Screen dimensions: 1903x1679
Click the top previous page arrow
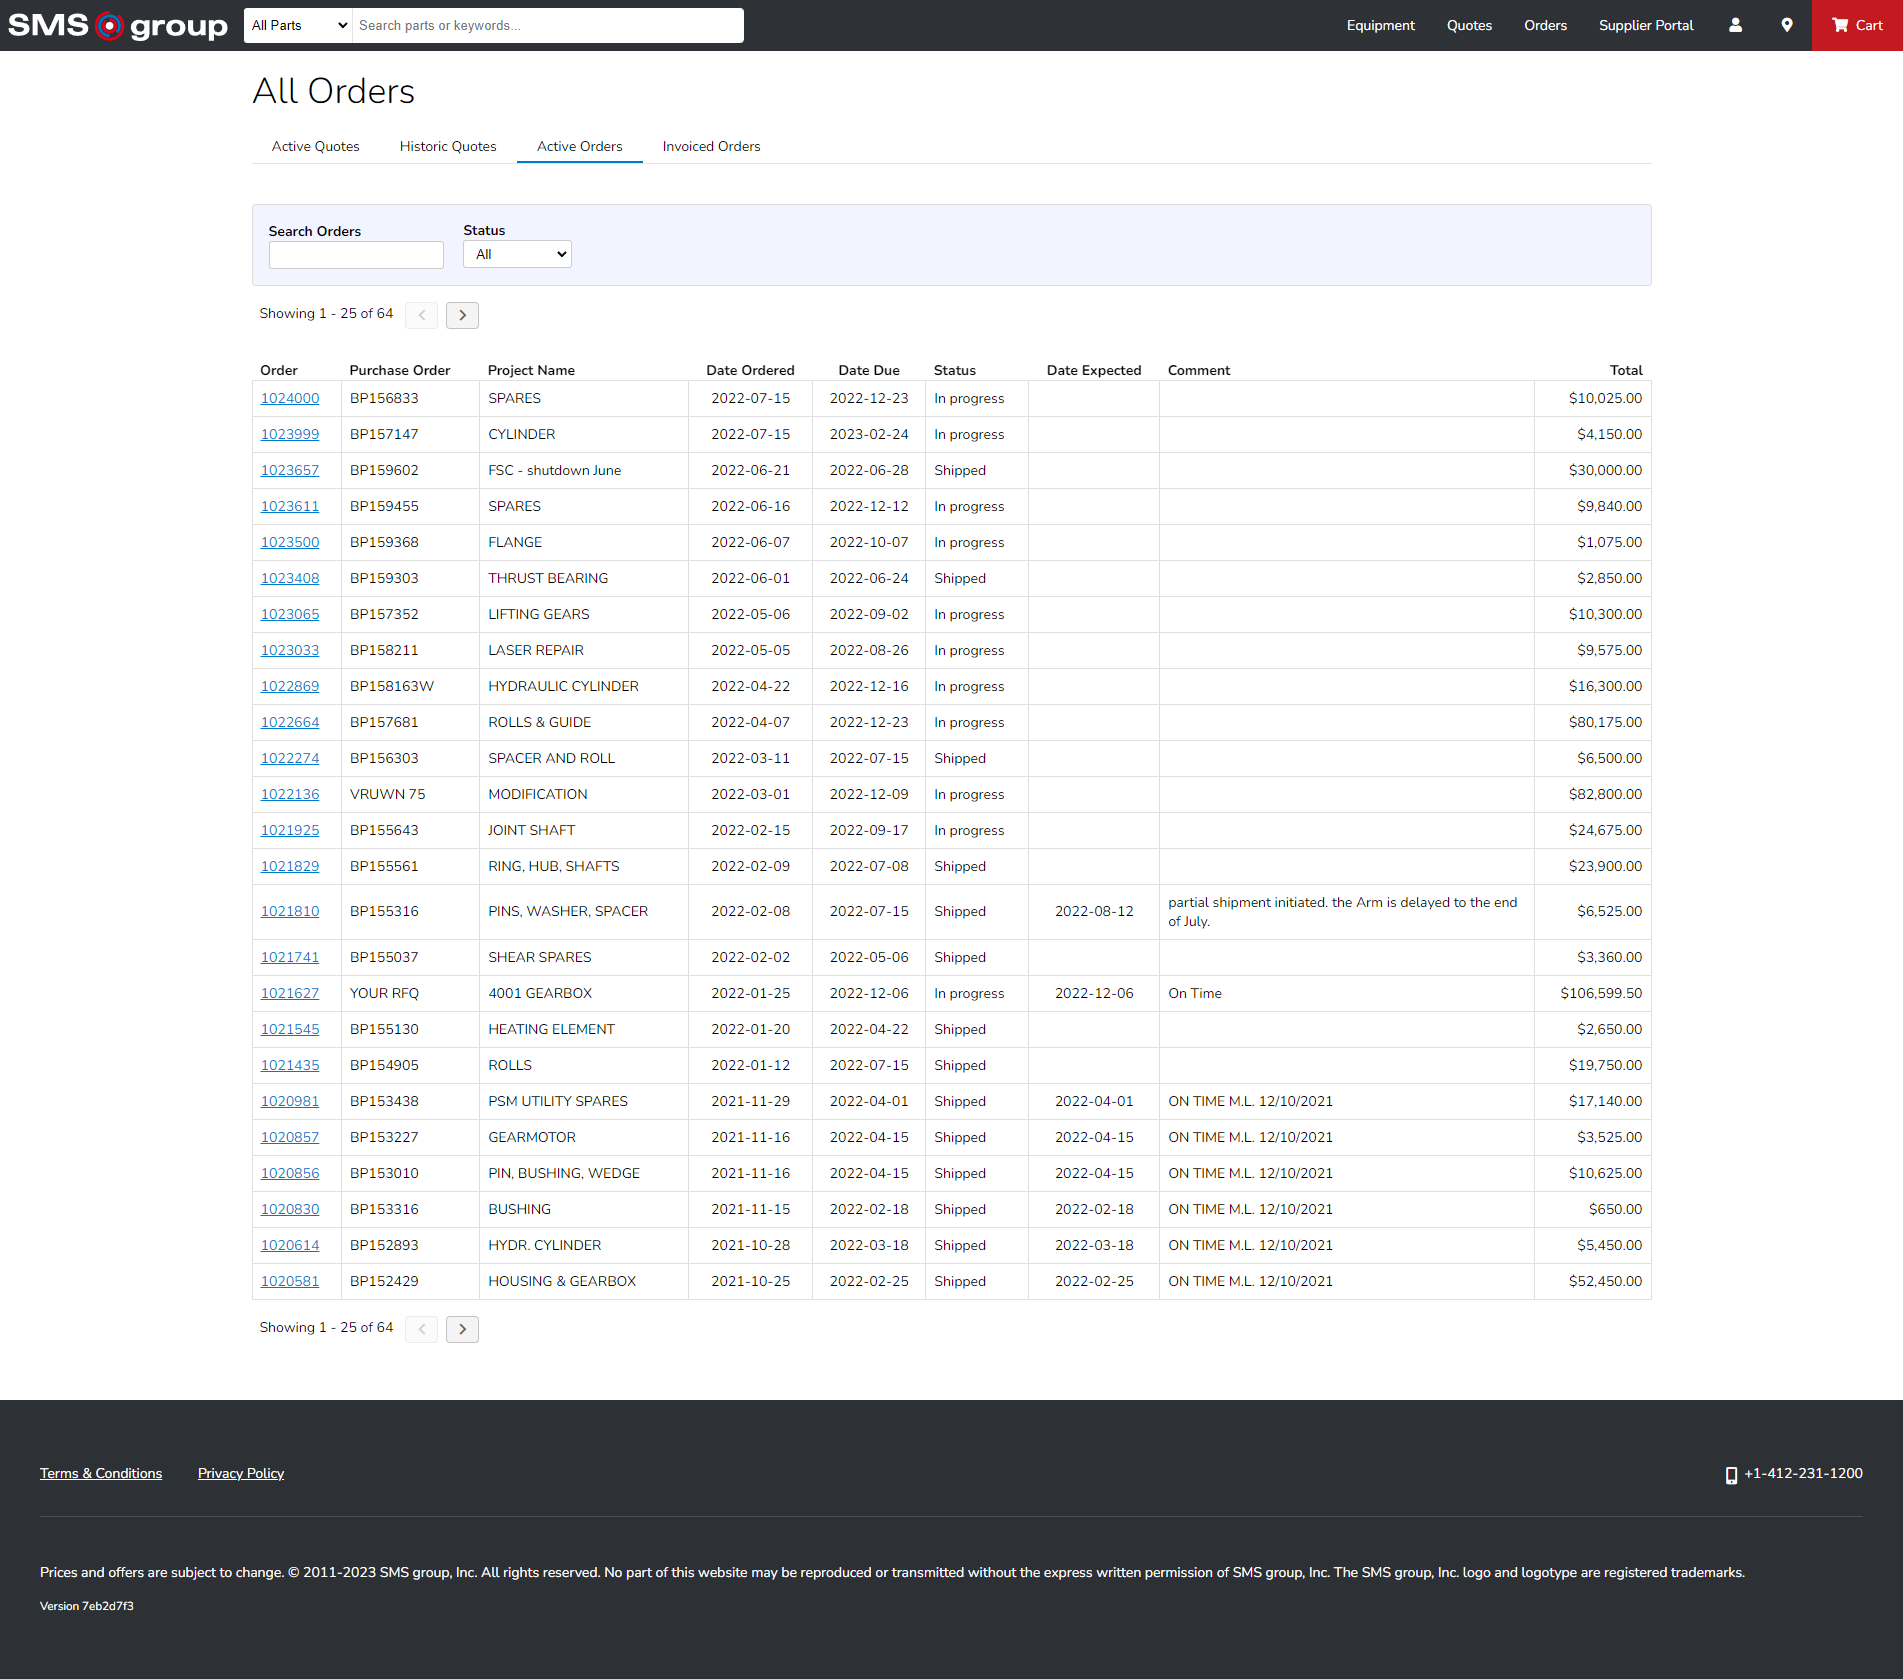[422, 315]
